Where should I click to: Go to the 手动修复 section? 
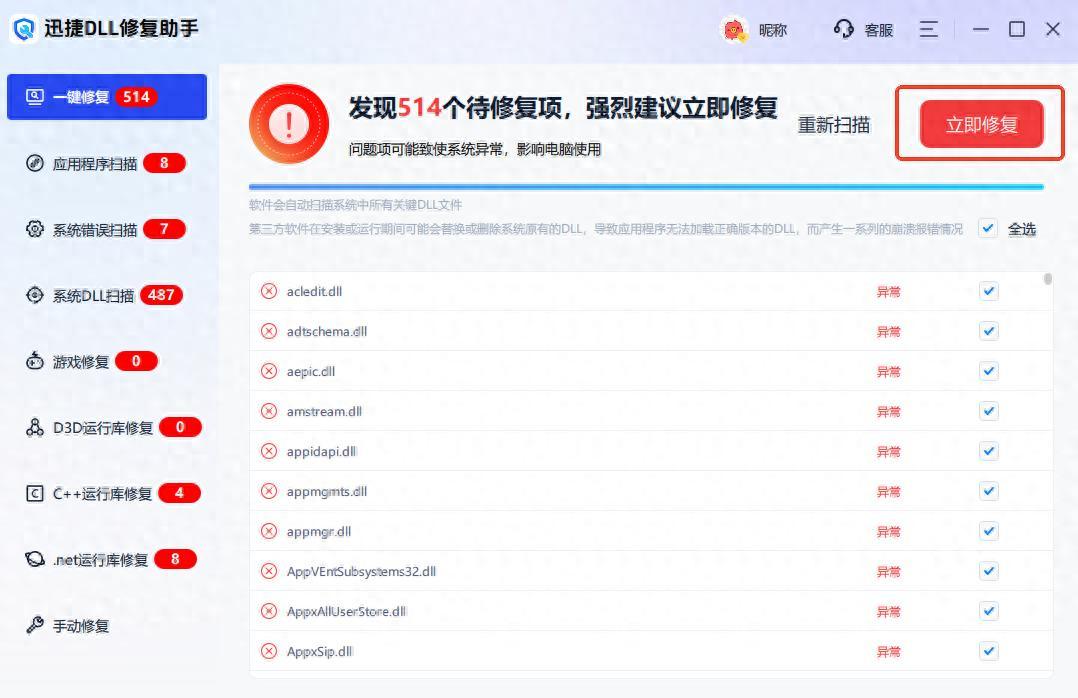pos(80,626)
